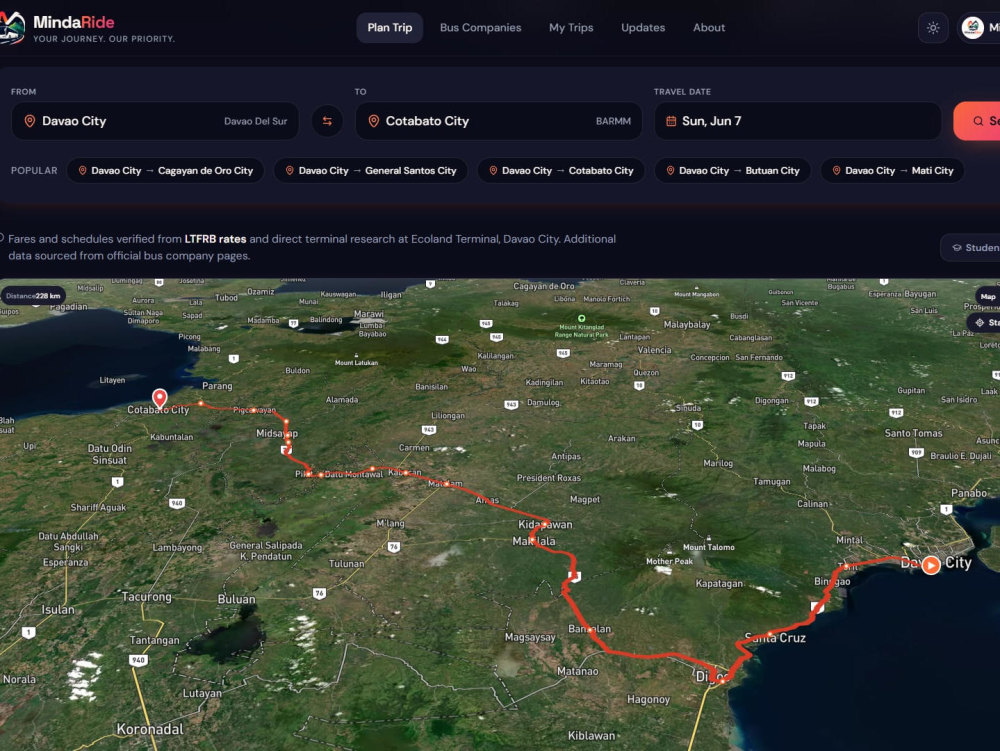Open the About tab
This screenshot has width=1000, height=751.
tap(709, 28)
